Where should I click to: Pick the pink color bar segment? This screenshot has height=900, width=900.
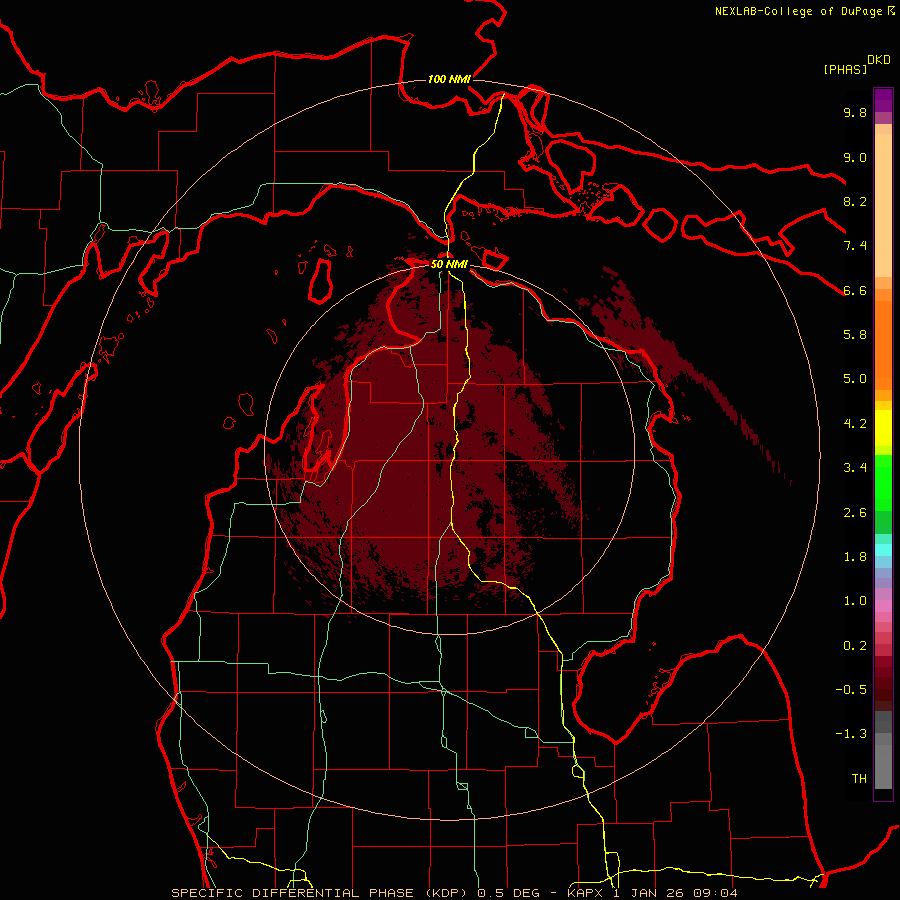(x=883, y=606)
